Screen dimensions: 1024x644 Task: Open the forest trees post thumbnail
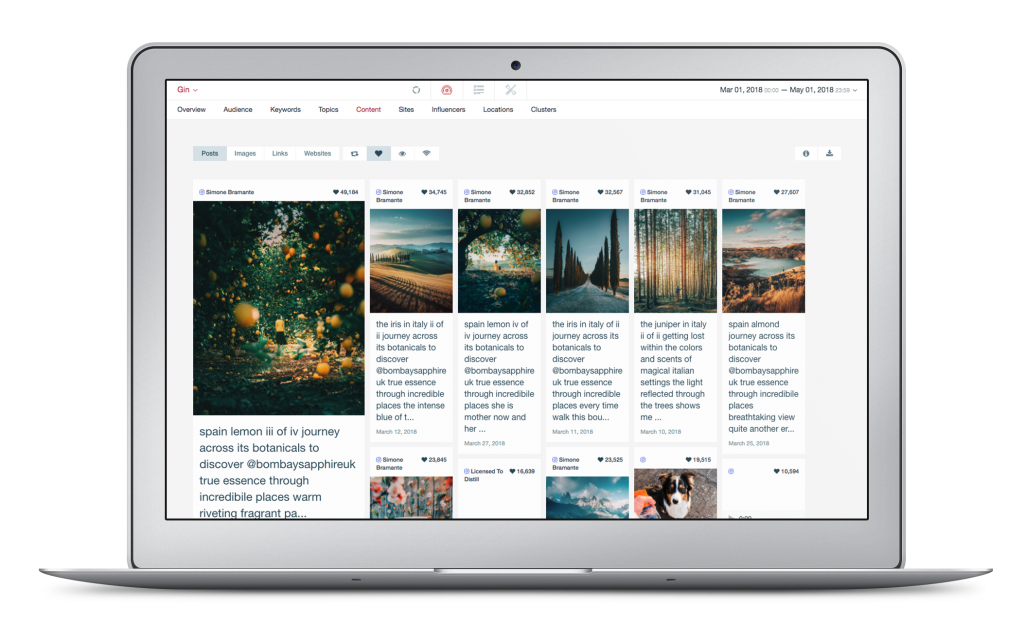[x=675, y=260]
